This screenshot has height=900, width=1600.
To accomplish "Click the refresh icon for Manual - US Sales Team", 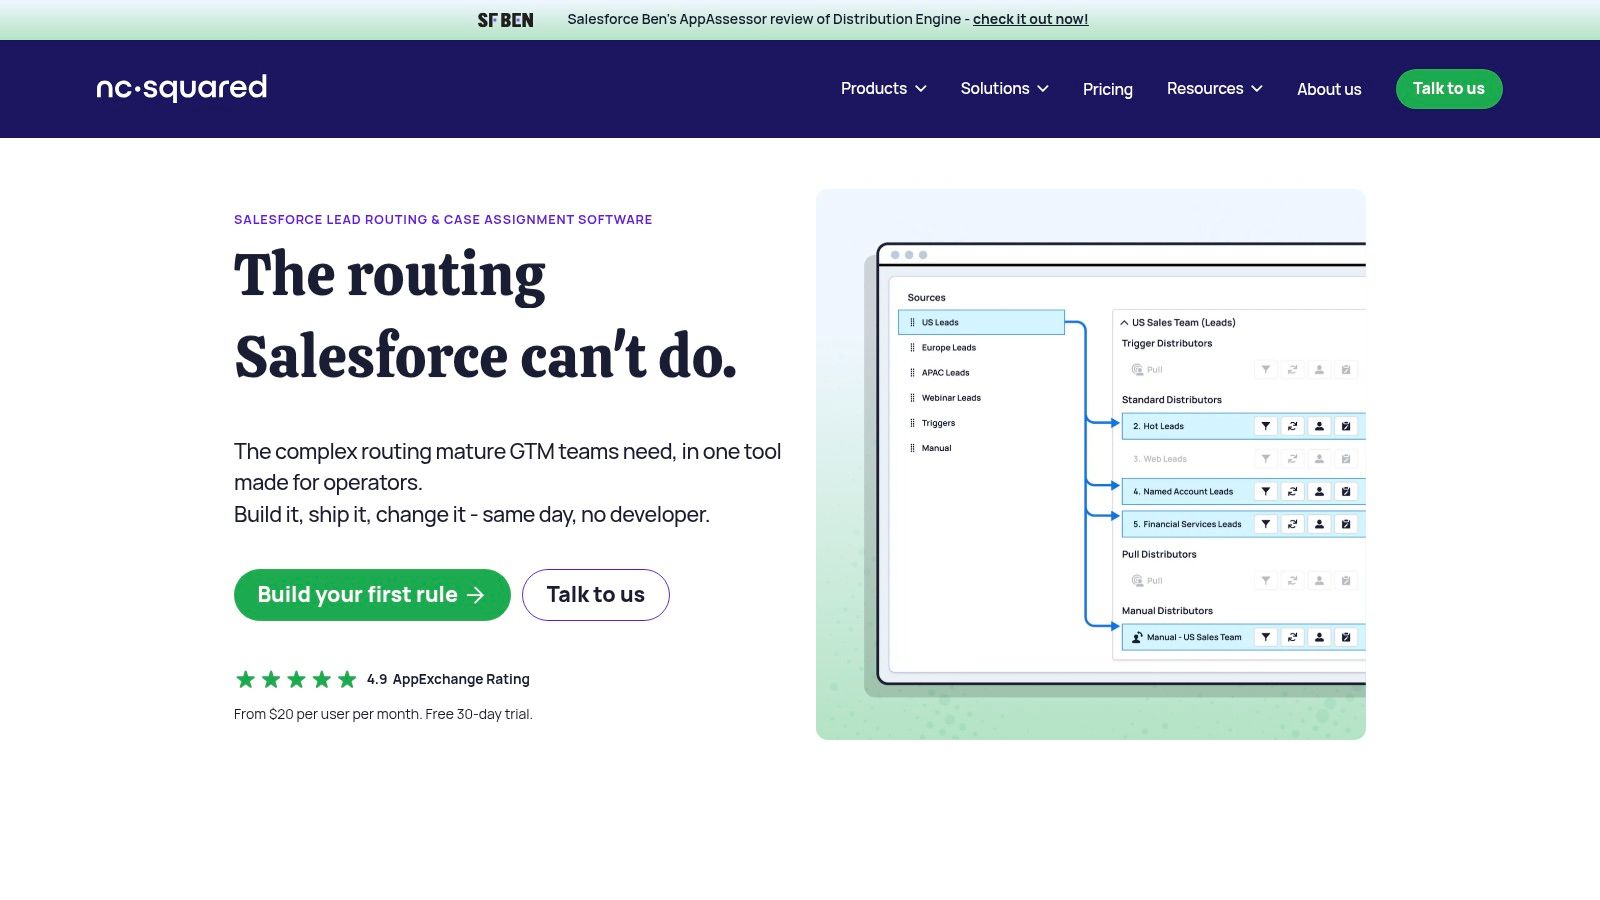I will pyautogui.click(x=1293, y=637).
